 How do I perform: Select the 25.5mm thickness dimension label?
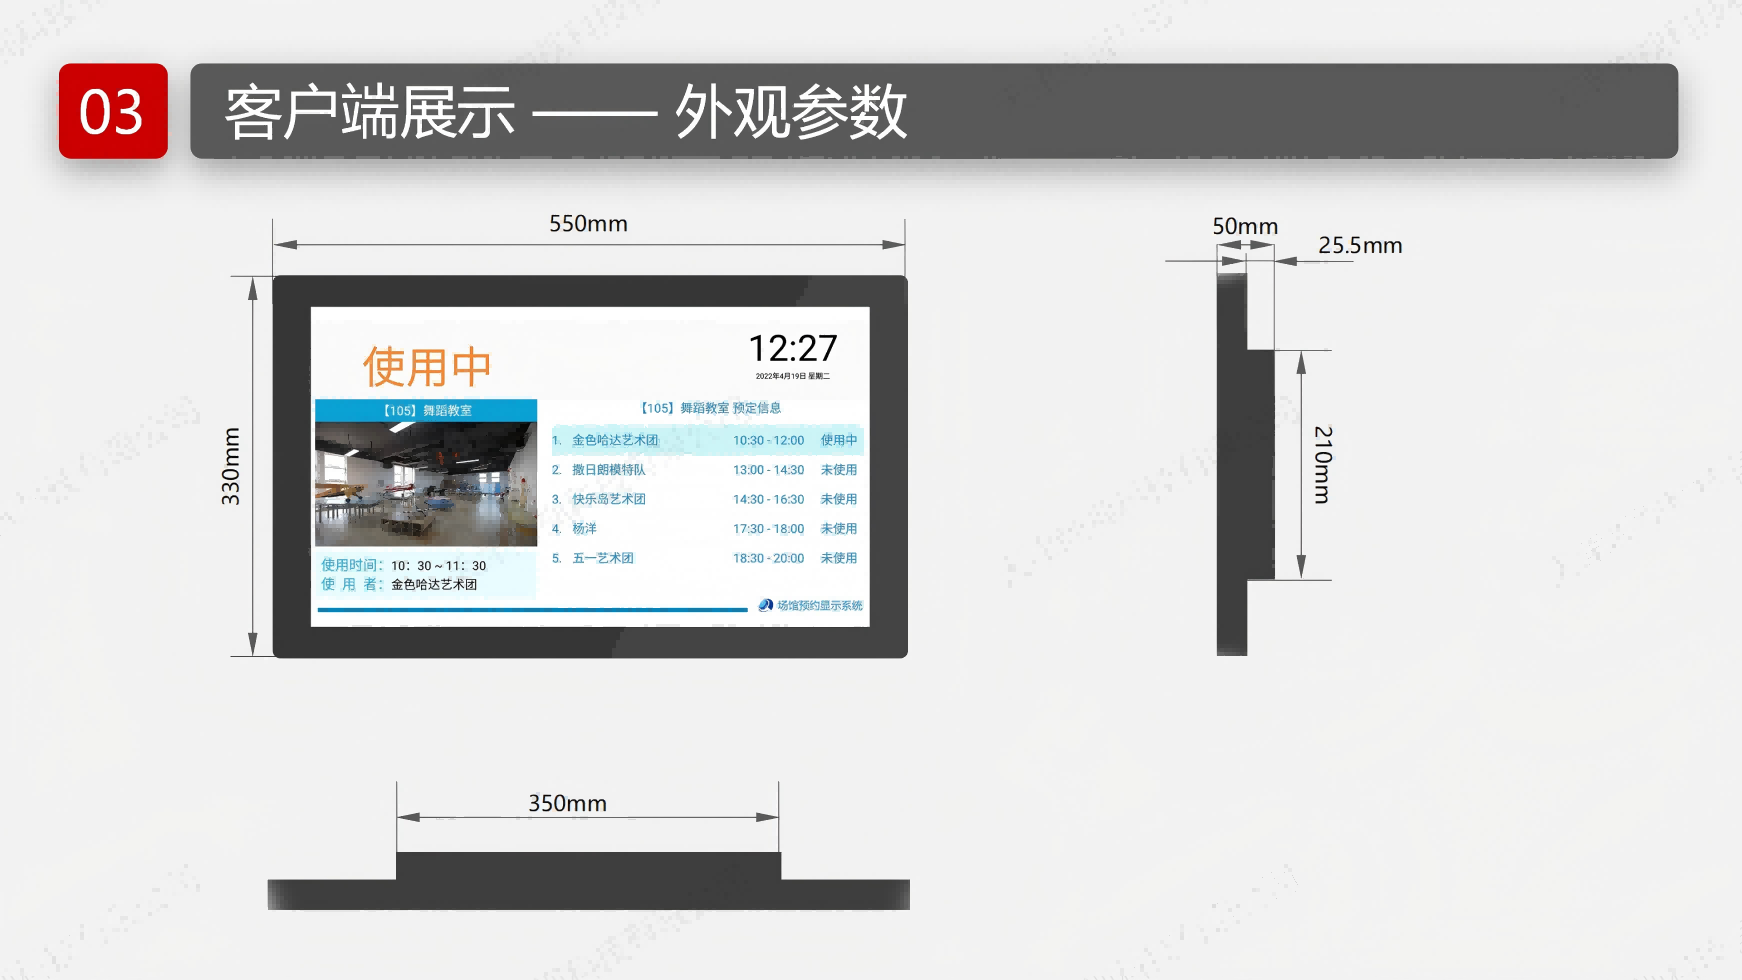(x=1359, y=246)
